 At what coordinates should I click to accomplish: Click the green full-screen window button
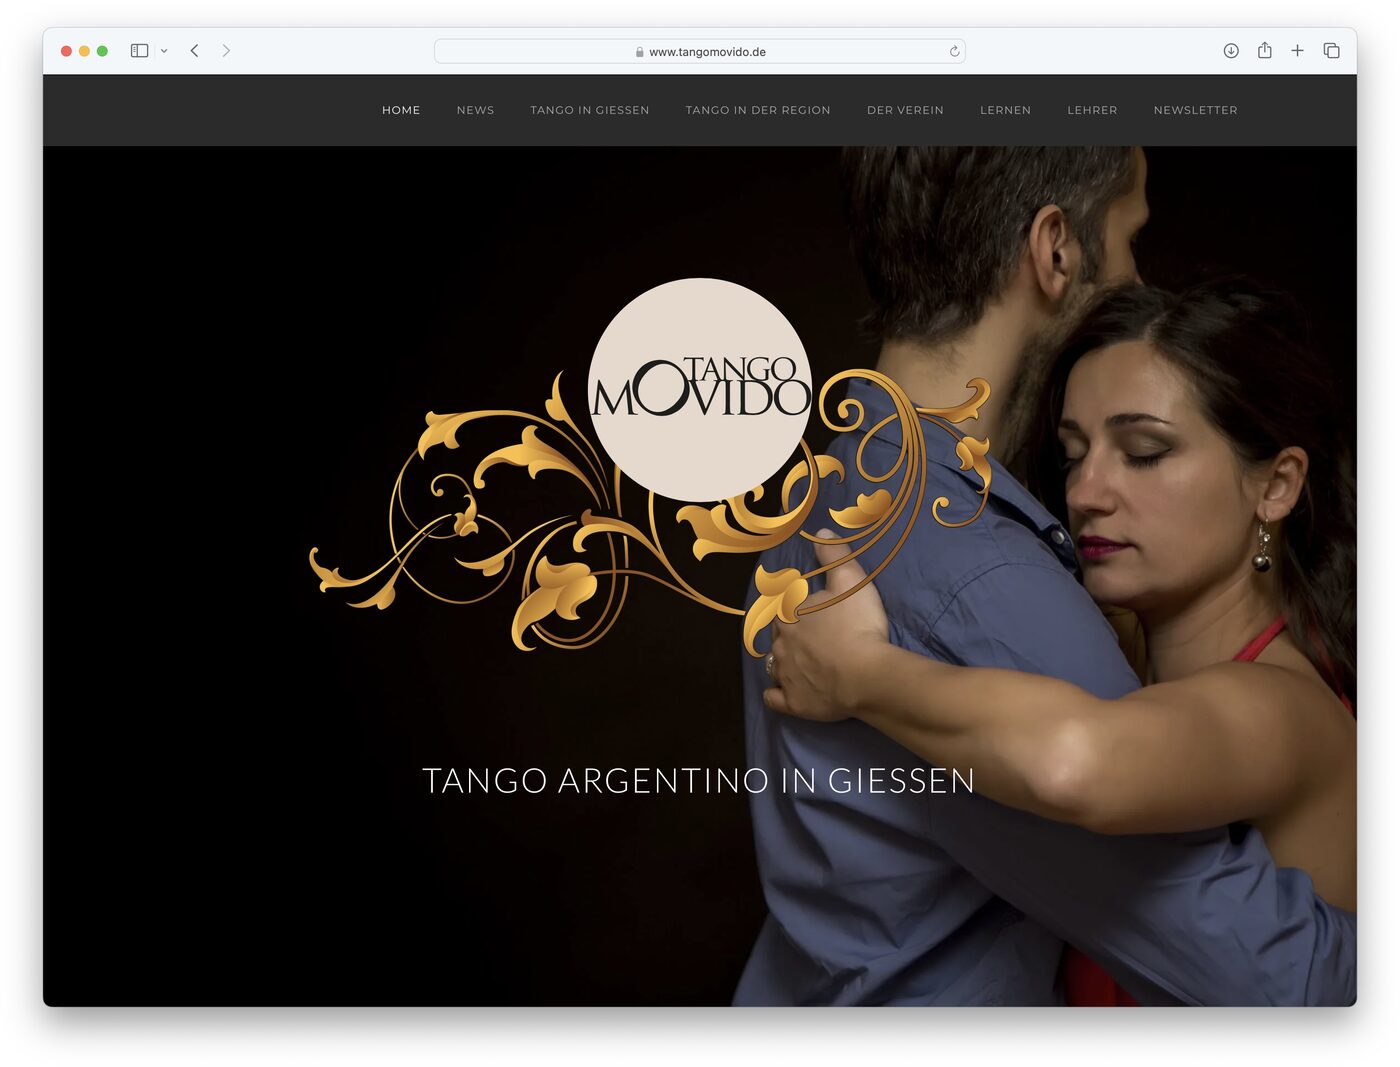pos(102,51)
